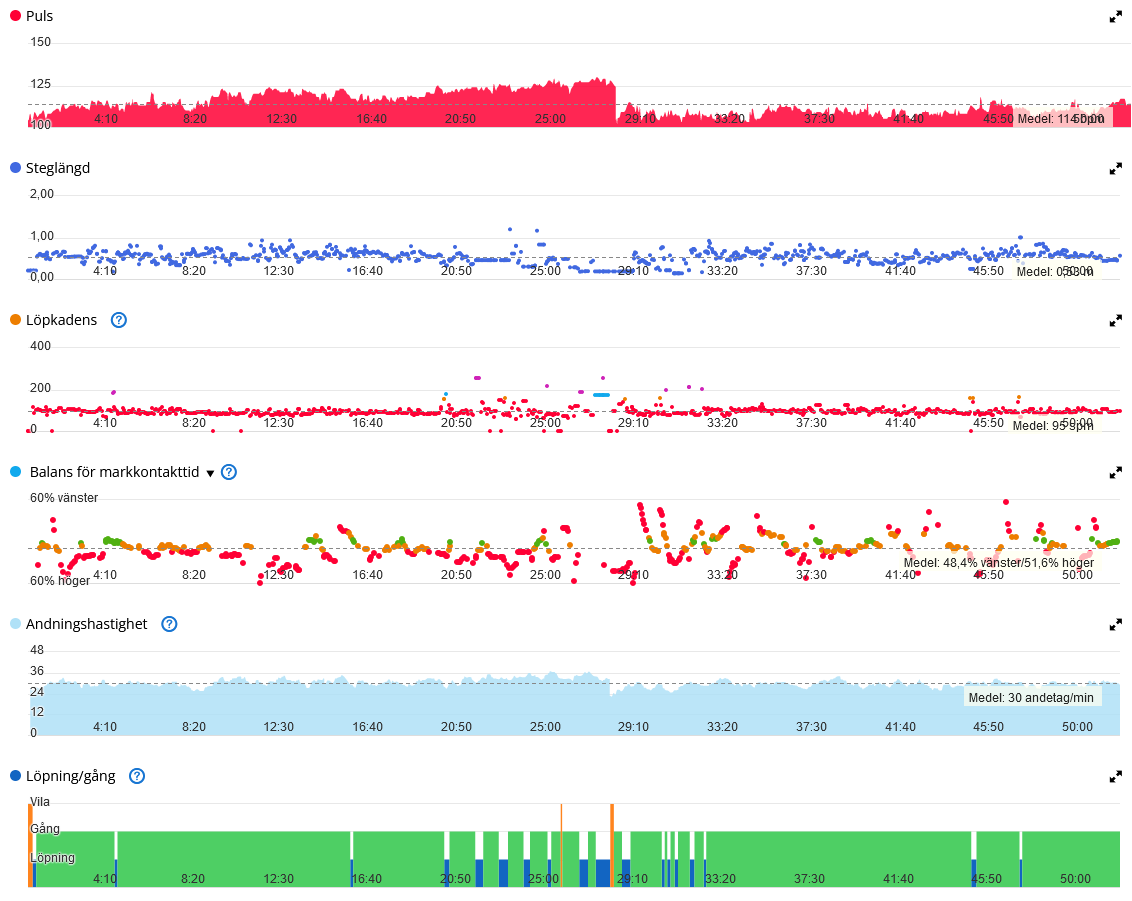This screenshot has width=1132, height=901.
Task: Click the Balans för markkontakttid legend dot
Action: 15,471
